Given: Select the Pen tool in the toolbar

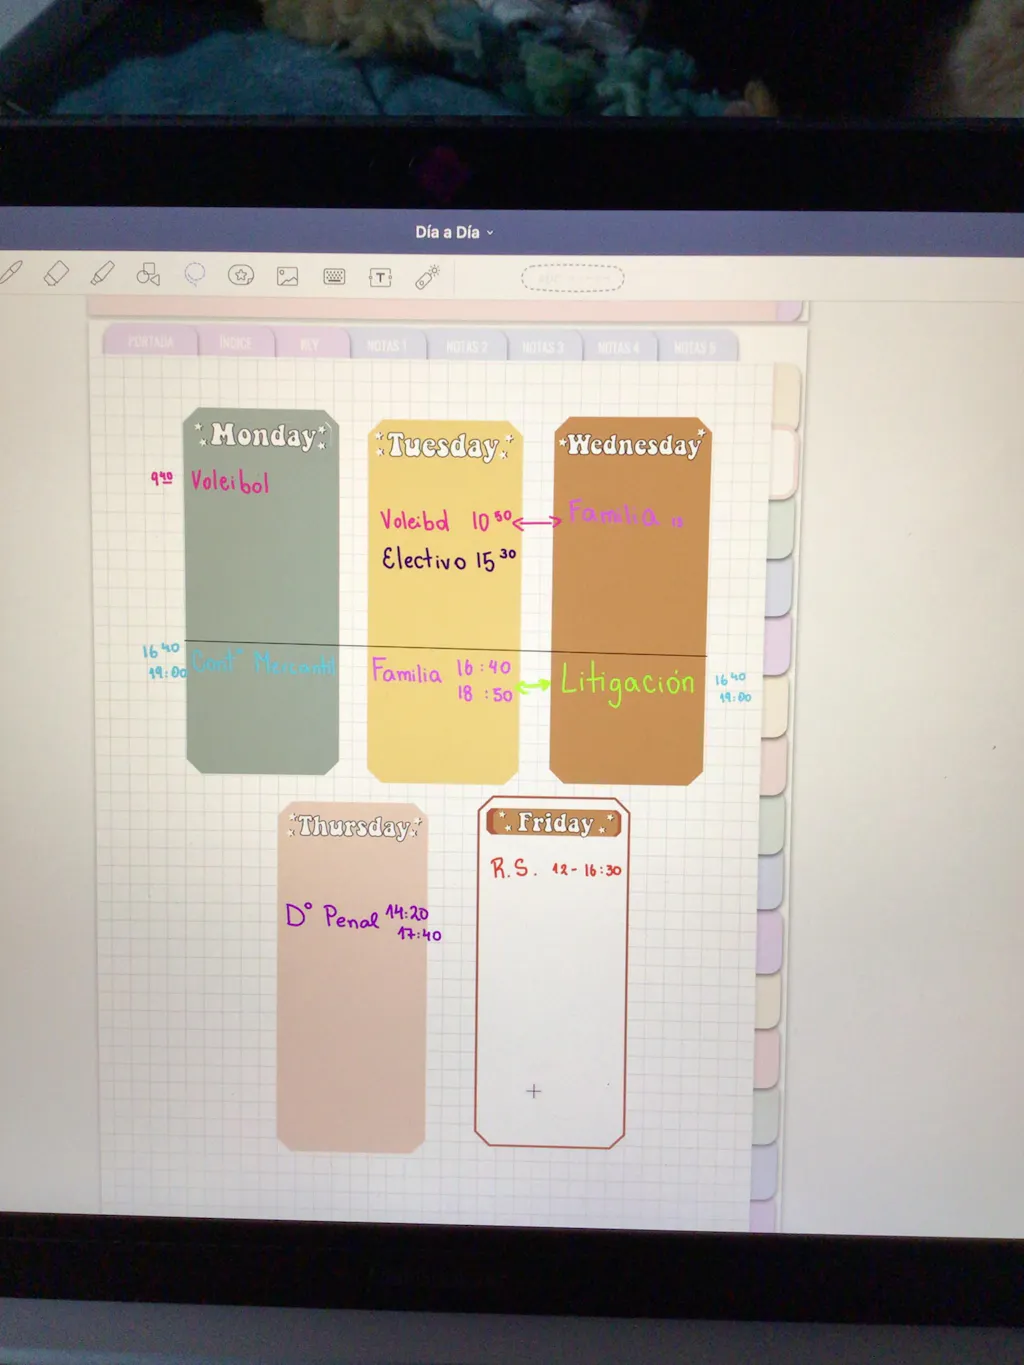Looking at the screenshot, I should [x=10, y=272].
